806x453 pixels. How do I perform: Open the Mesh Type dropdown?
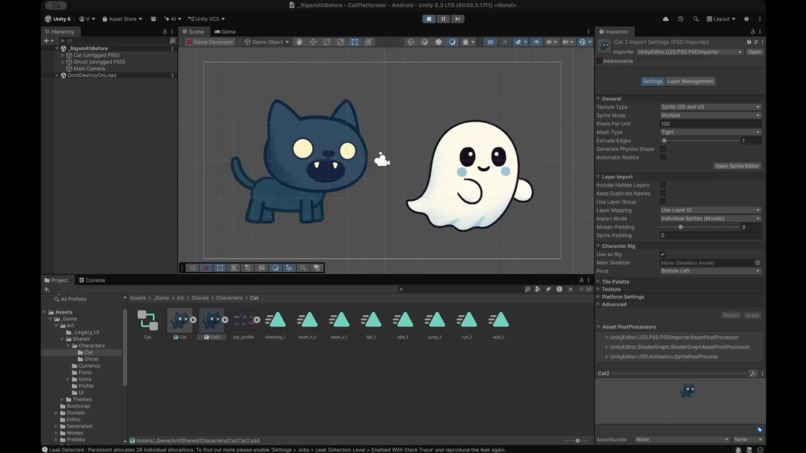pyautogui.click(x=710, y=132)
